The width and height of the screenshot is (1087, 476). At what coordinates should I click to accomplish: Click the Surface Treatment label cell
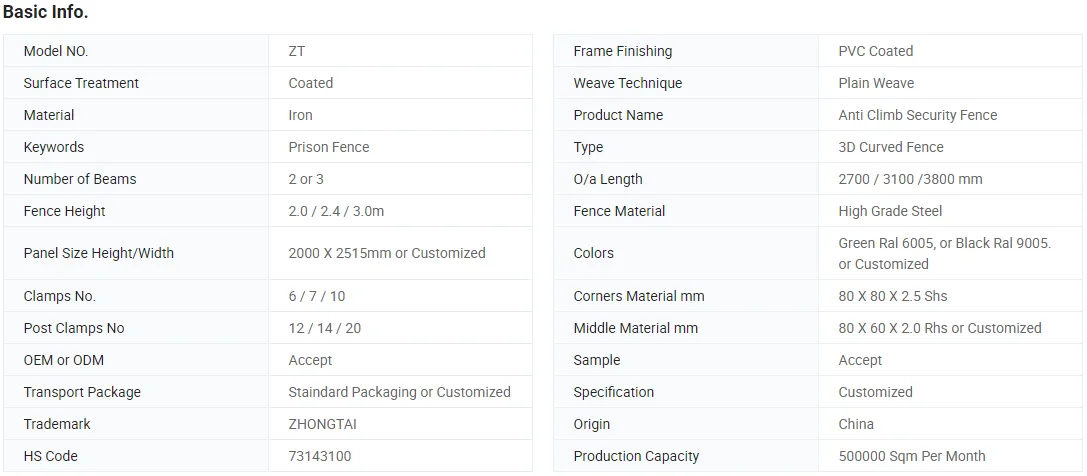pos(81,83)
